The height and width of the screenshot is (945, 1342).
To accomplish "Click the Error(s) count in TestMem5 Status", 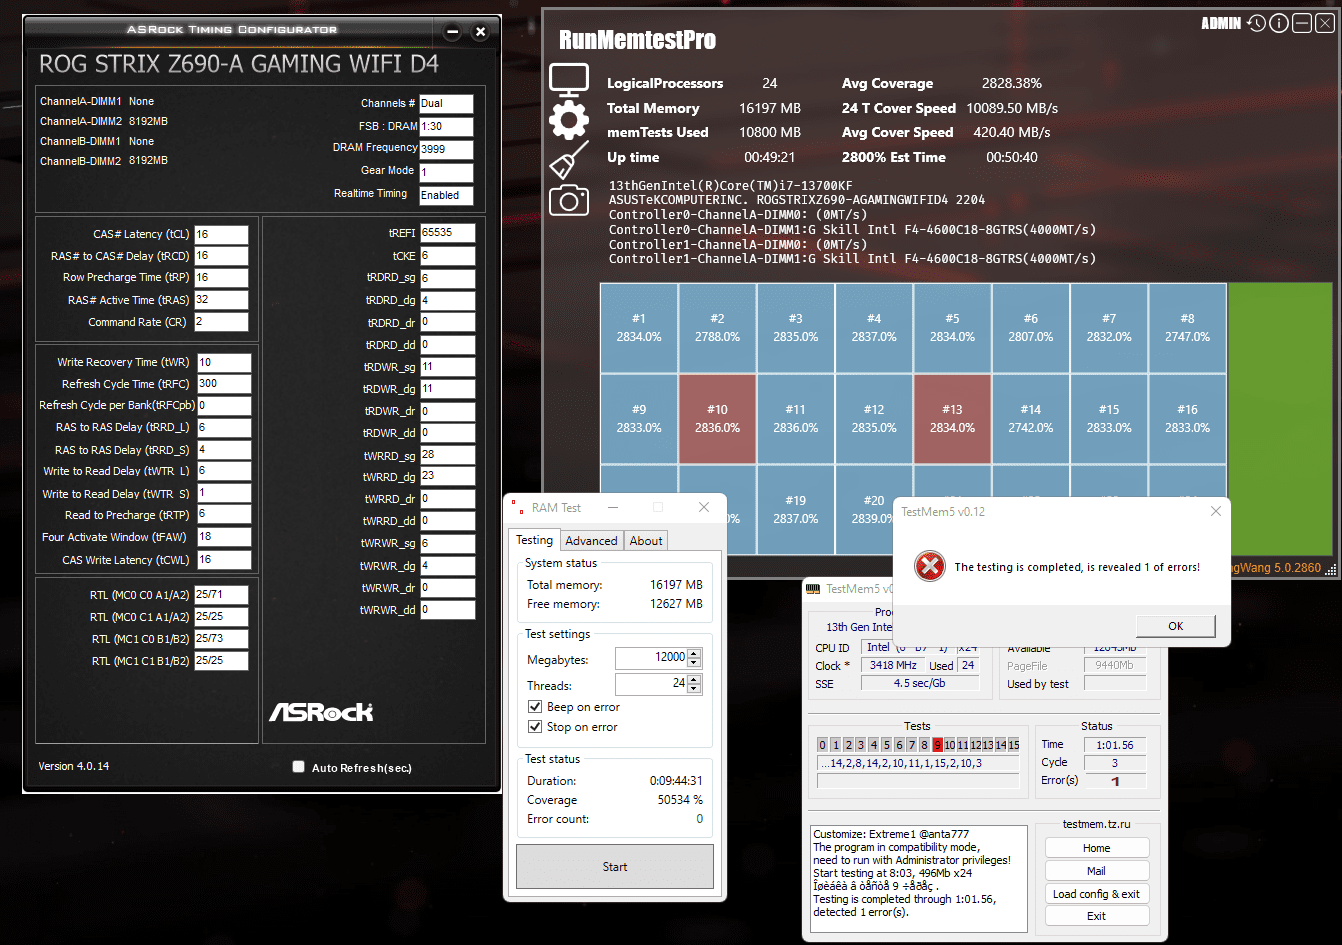I will pos(1115,781).
